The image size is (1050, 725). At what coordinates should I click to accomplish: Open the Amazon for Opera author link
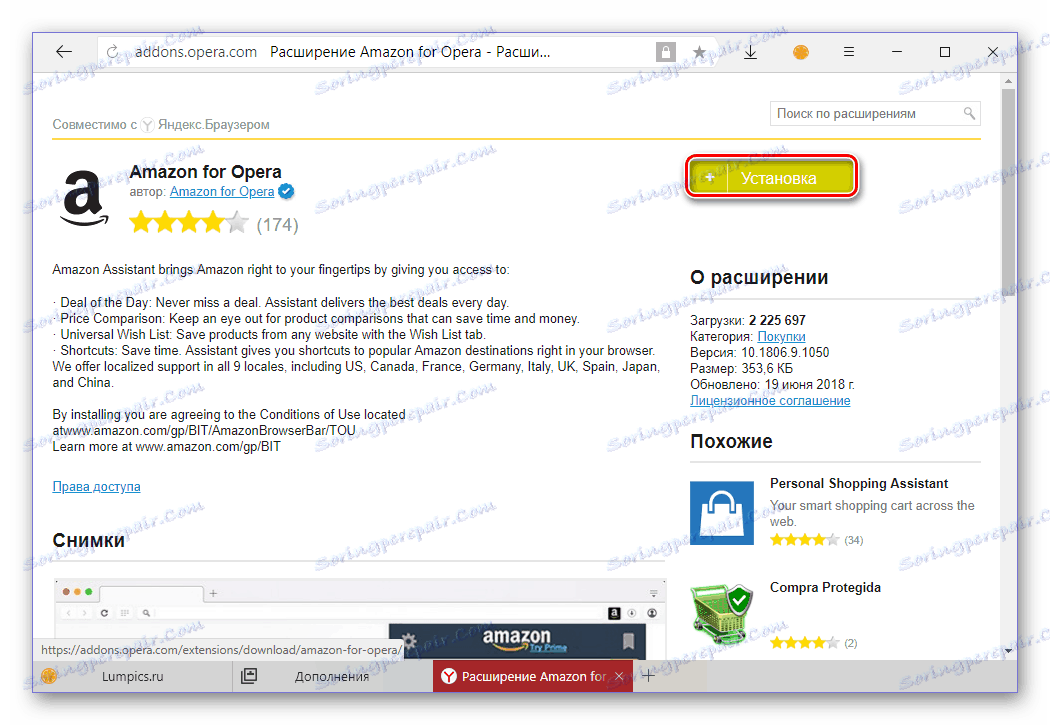tap(222, 191)
